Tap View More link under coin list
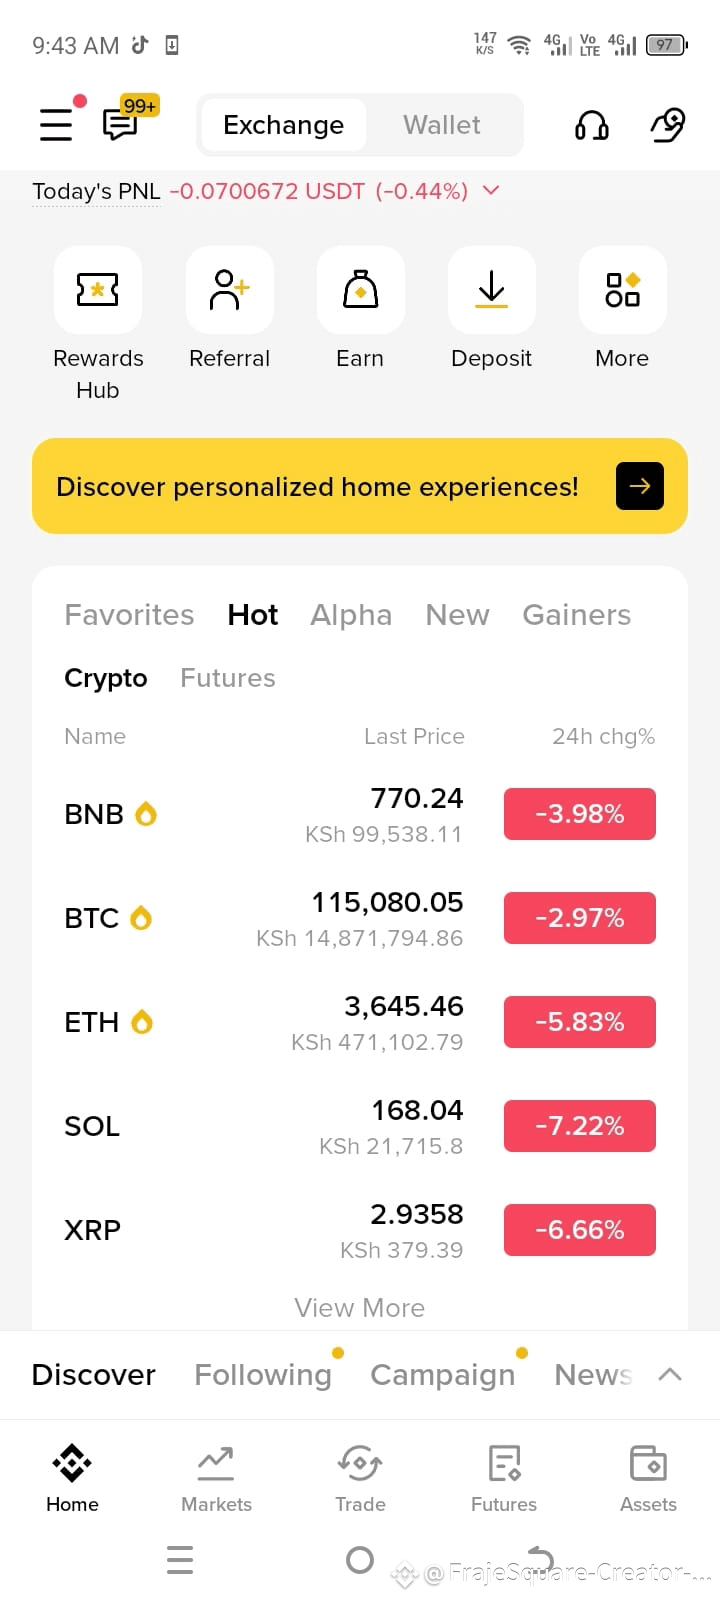Screen dimensions: 720x1600 tap(360, 1308)
